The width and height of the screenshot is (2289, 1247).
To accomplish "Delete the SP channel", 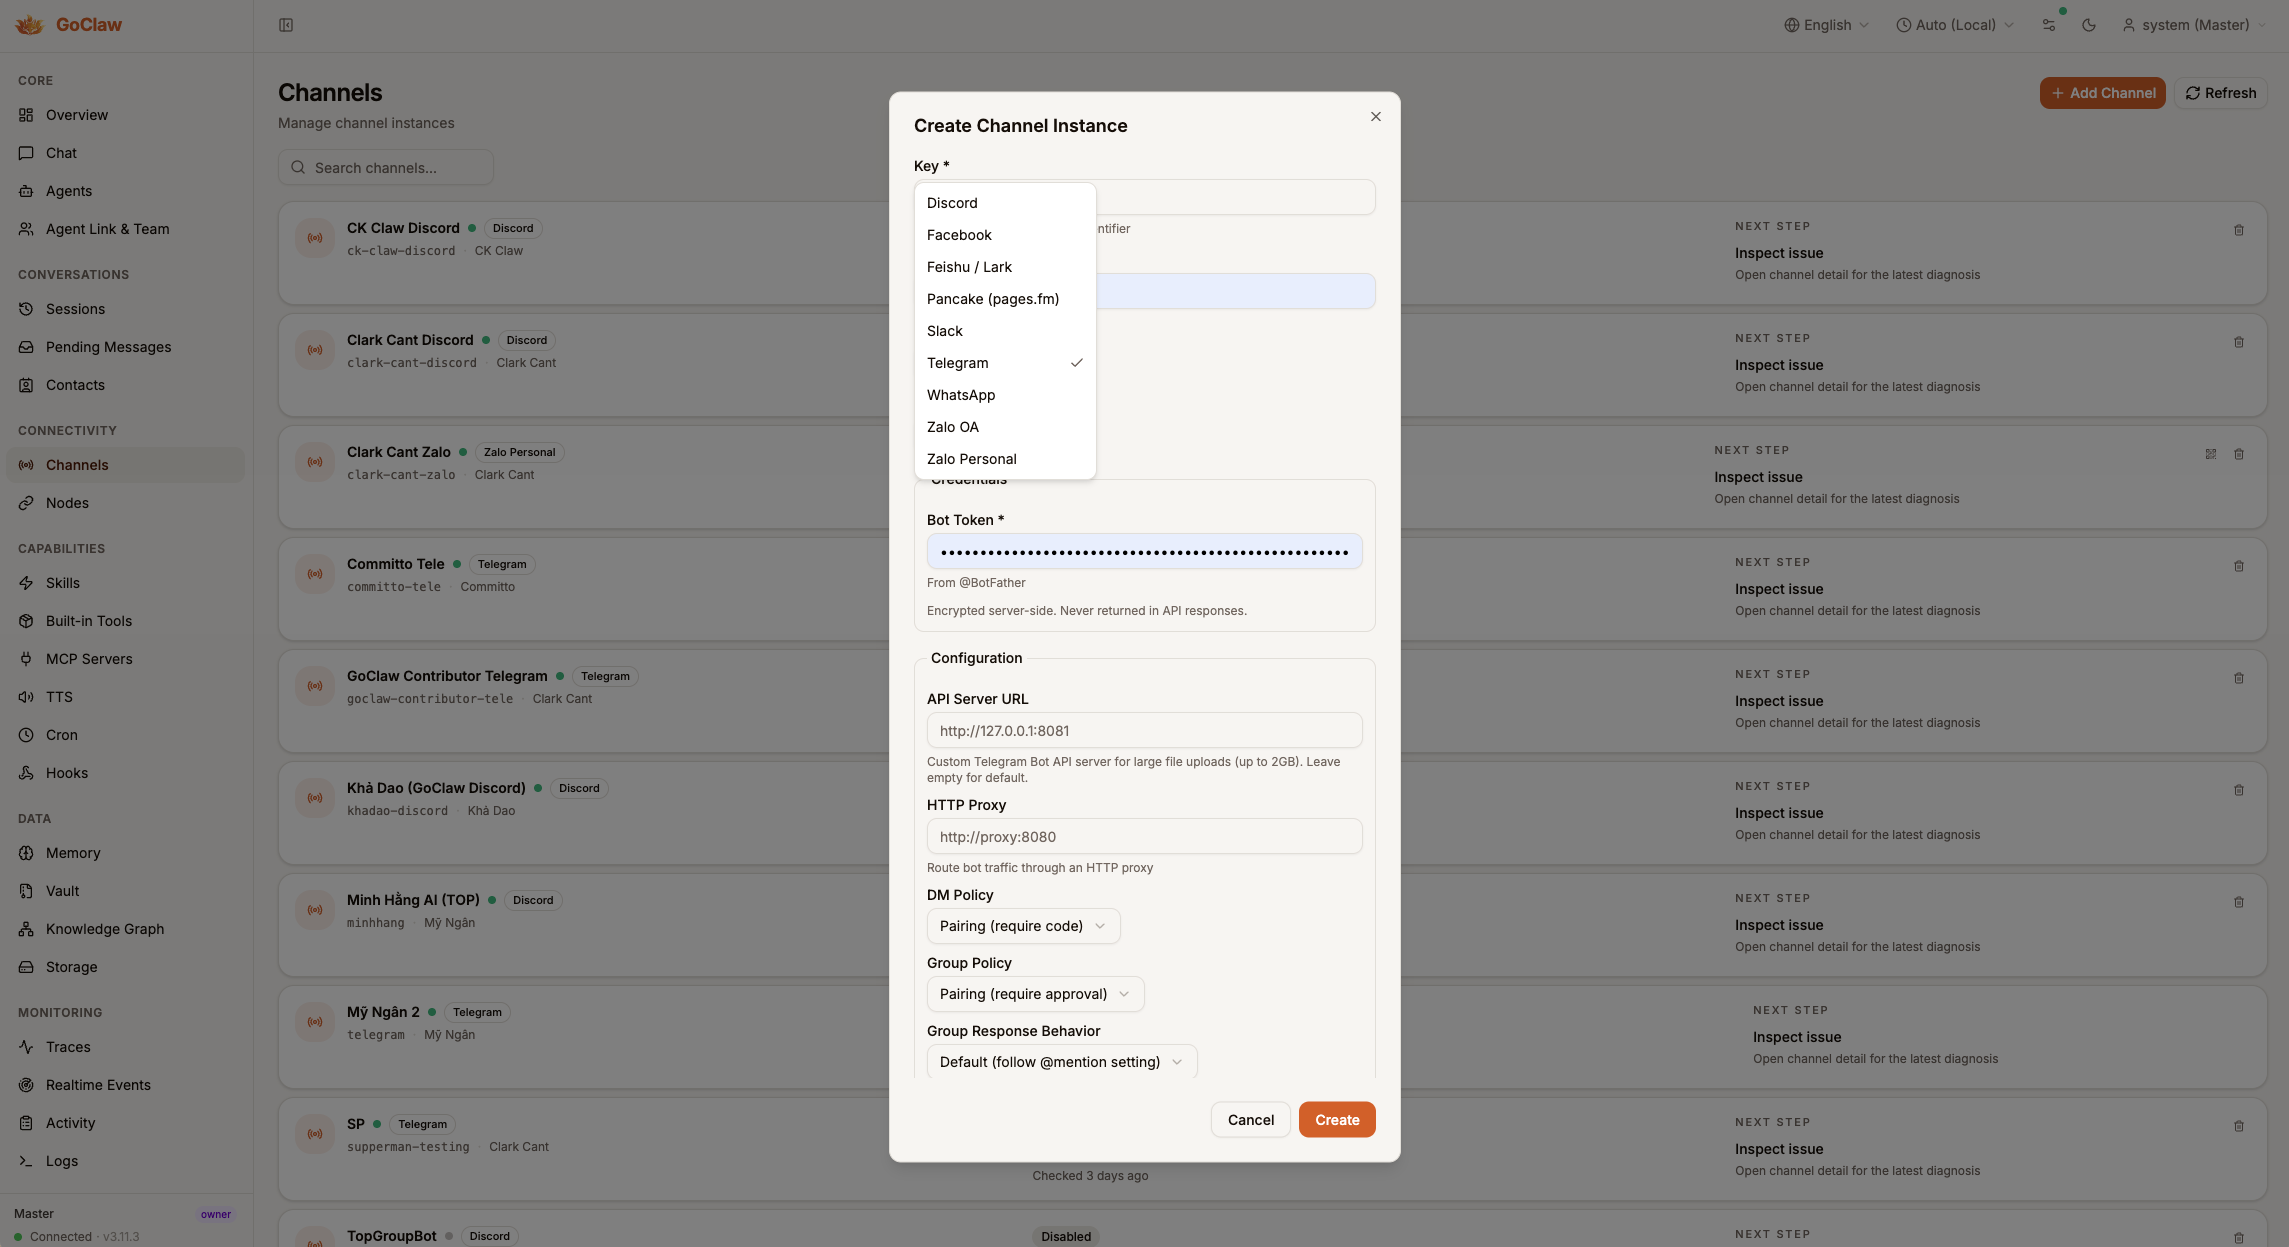I will pos(2239,1126).
